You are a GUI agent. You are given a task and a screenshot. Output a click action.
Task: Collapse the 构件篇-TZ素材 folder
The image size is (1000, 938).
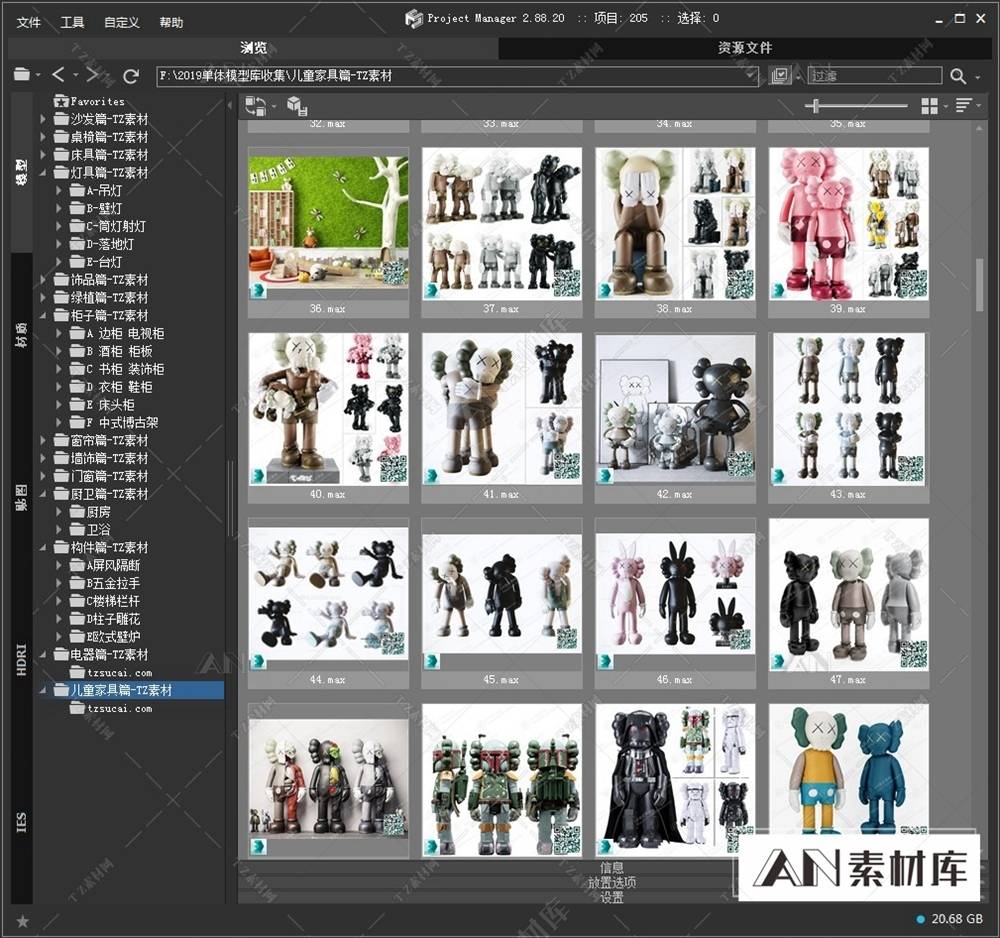(43, 547)
